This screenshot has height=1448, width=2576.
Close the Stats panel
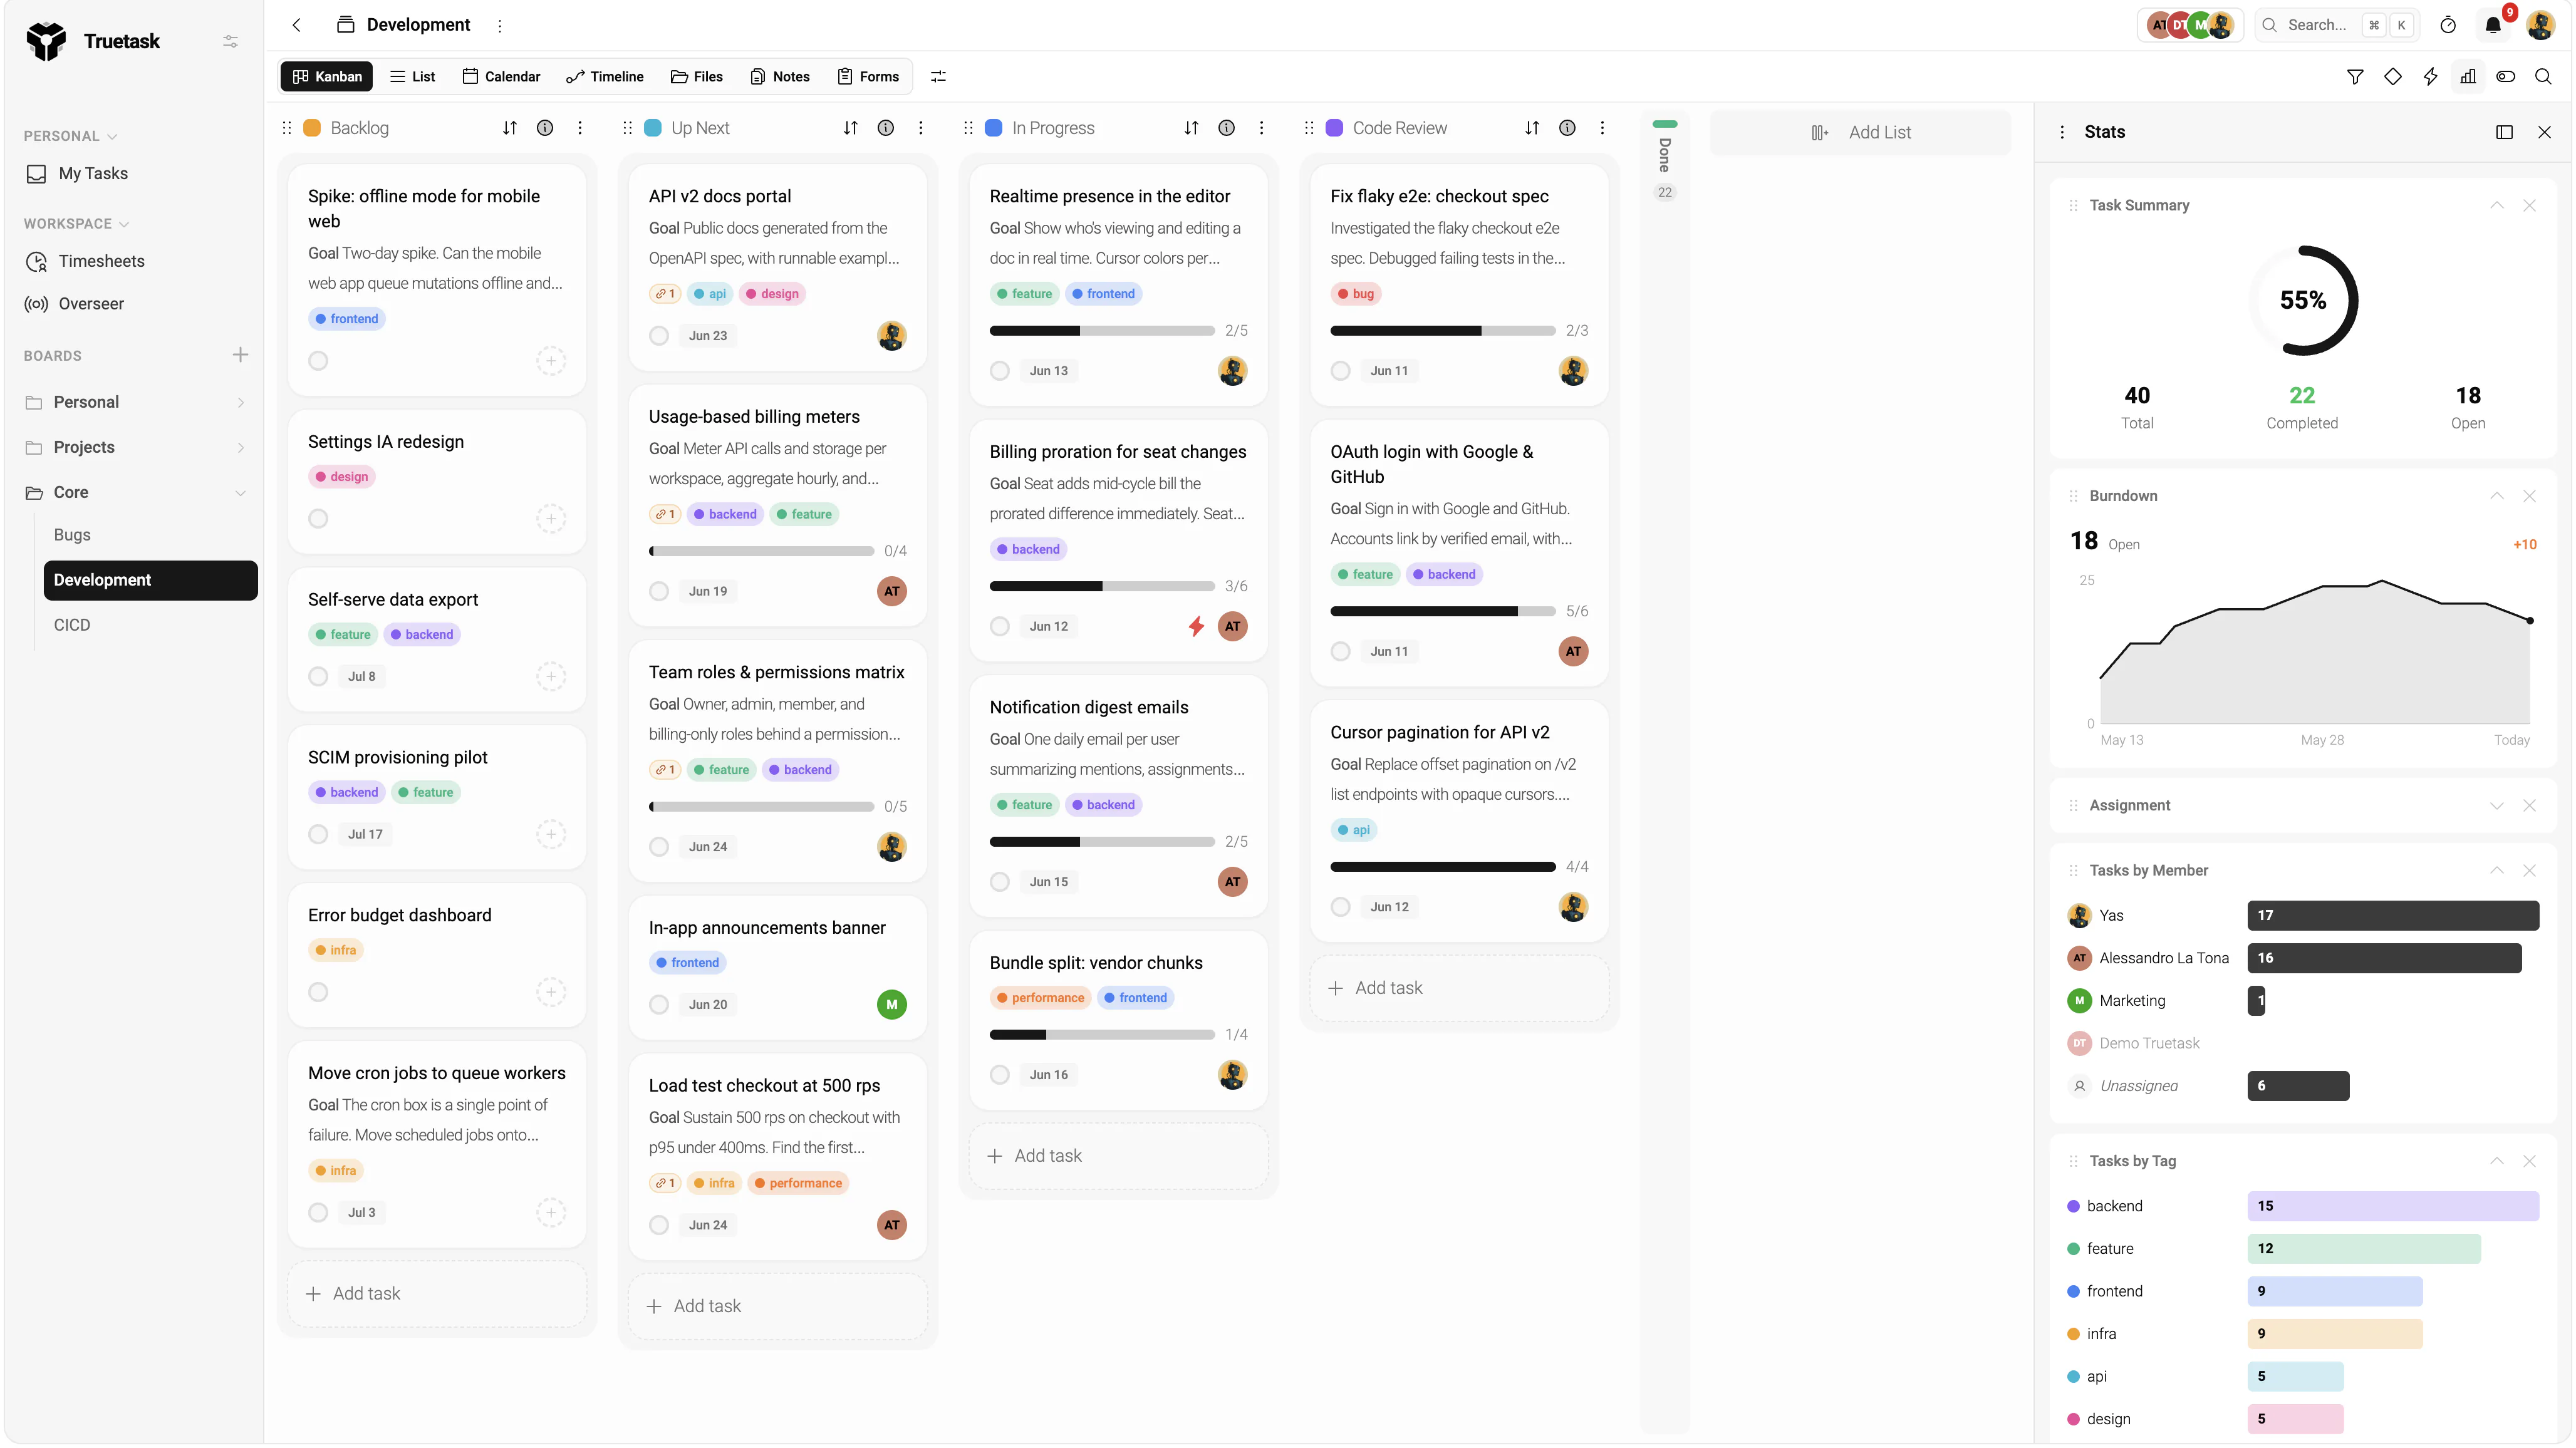pos(2545,132)
